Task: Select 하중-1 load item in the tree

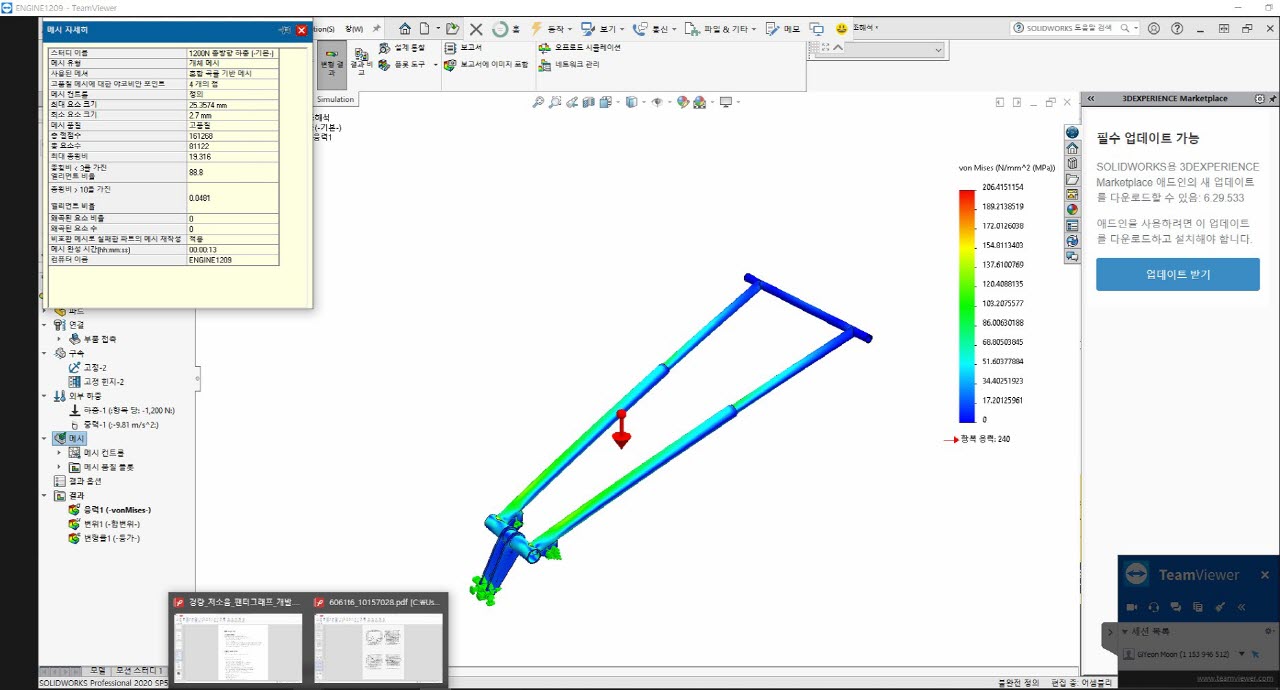Action: pos(121,410)
